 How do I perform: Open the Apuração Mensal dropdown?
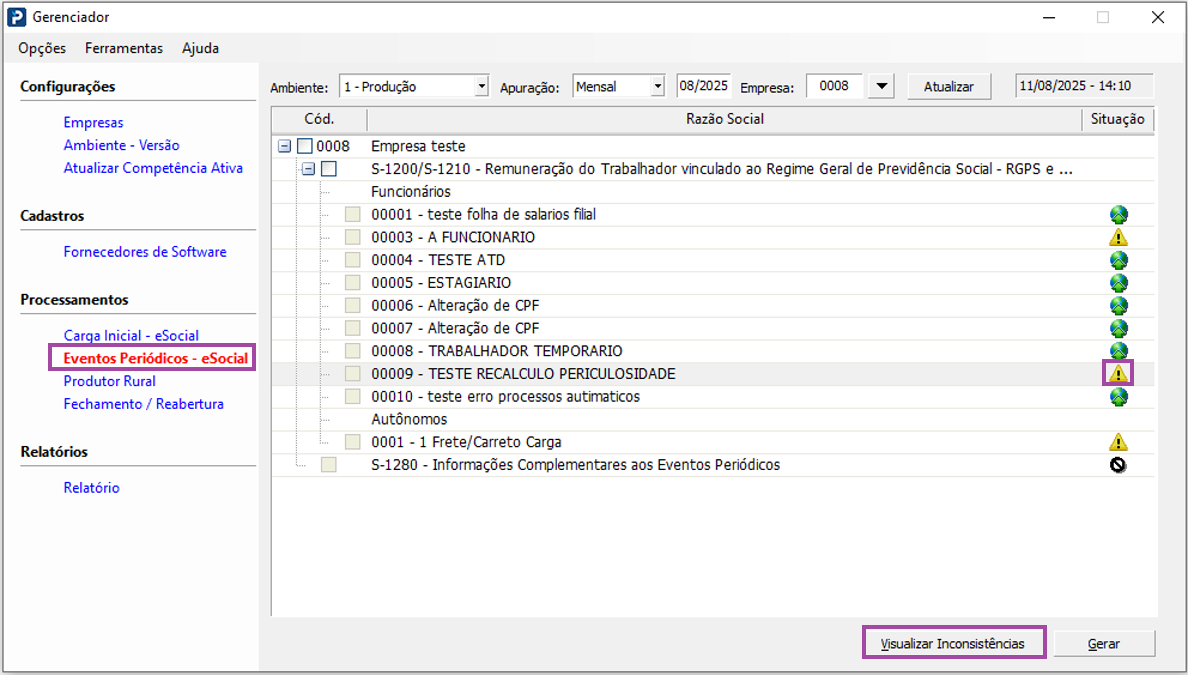click(x=657, y=86)
